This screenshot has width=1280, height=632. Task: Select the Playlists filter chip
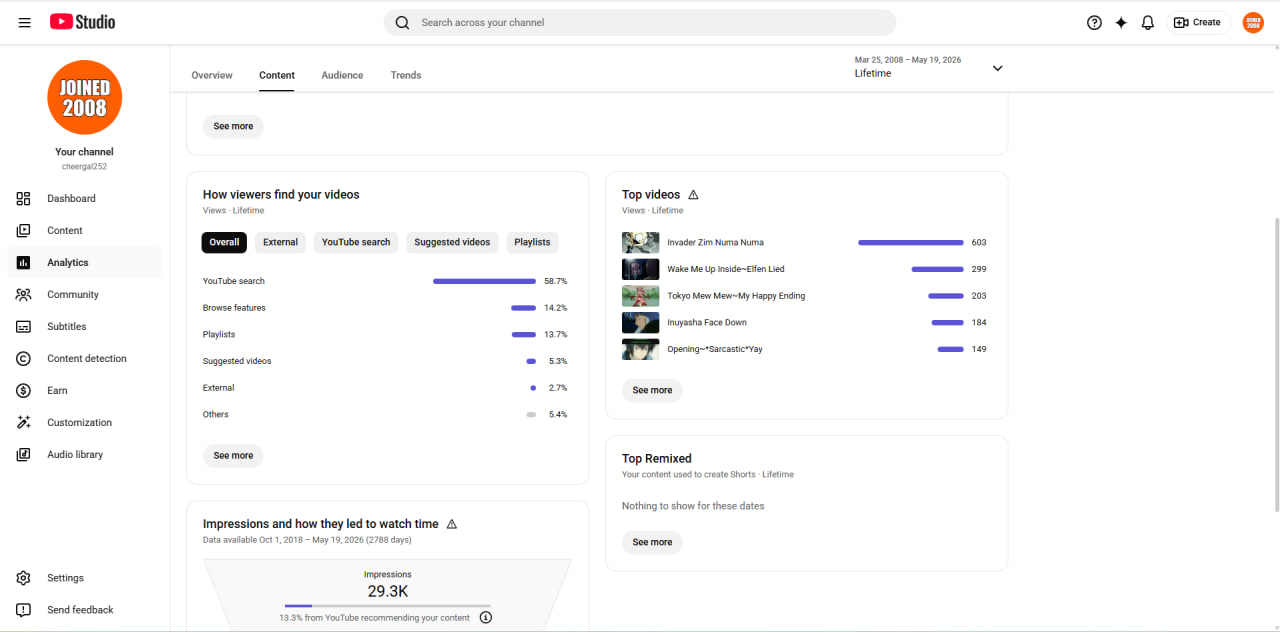(x=532, y=242)
